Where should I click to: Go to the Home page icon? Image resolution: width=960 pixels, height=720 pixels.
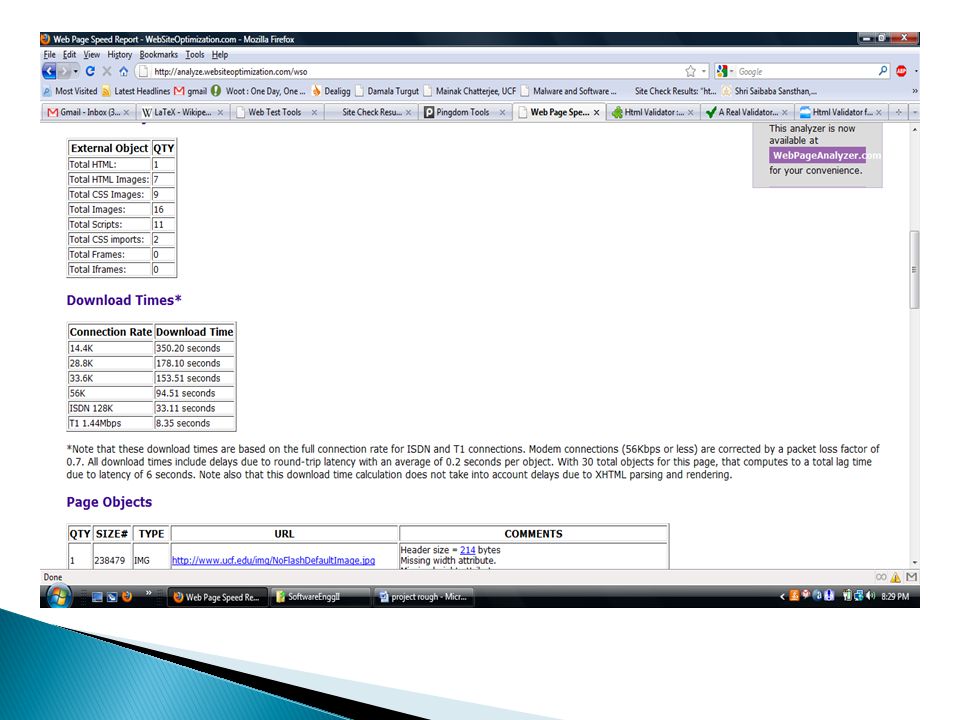click(124, 71)
